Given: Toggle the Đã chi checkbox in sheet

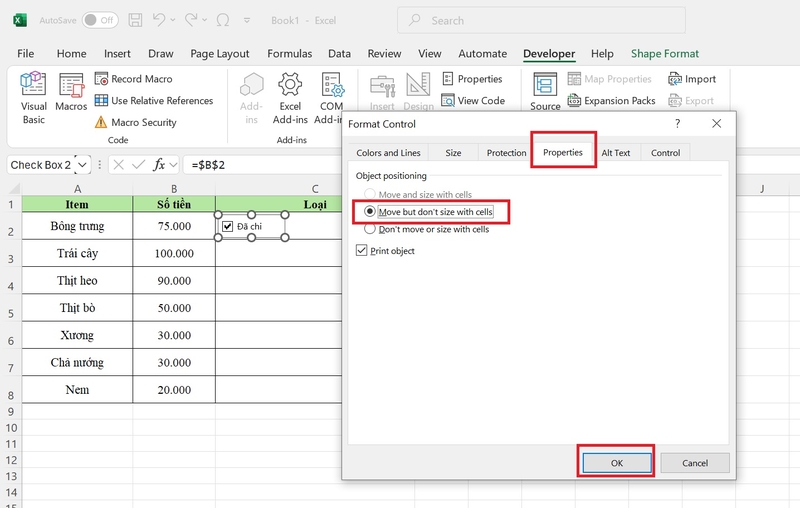Looking at the screenshot, I should coord(228,226).
